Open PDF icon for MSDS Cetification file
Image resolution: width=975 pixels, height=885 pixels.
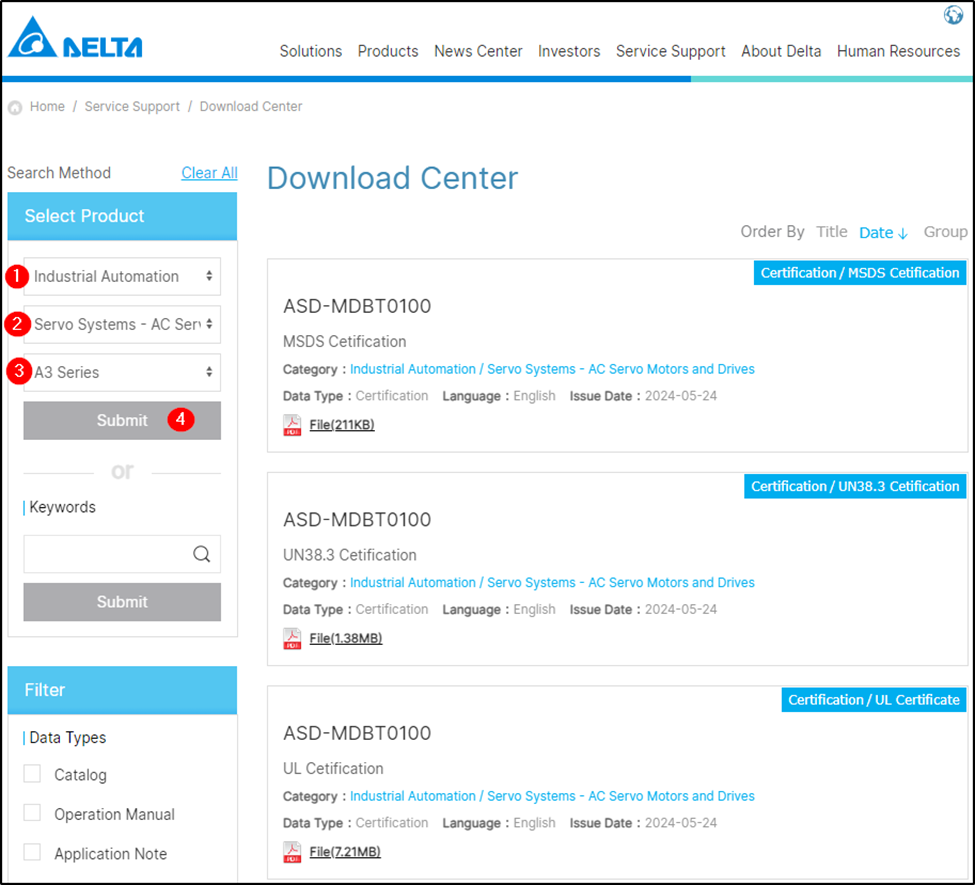click(x=292, y=425)
